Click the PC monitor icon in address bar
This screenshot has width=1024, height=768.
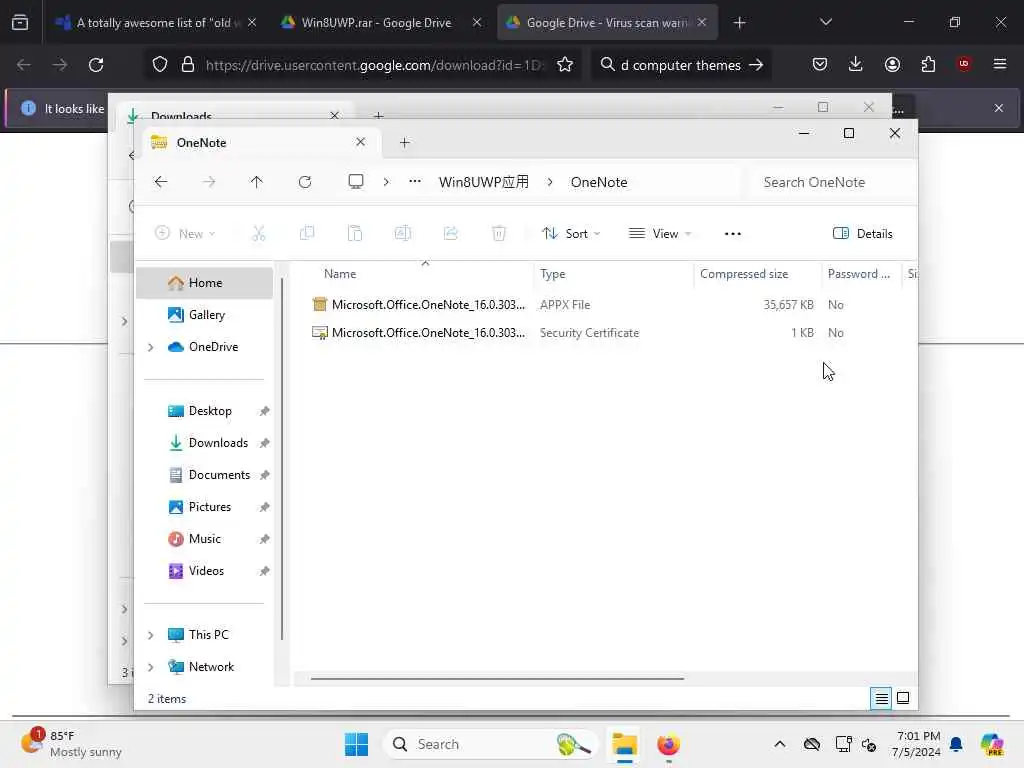(x=355, y=182)
